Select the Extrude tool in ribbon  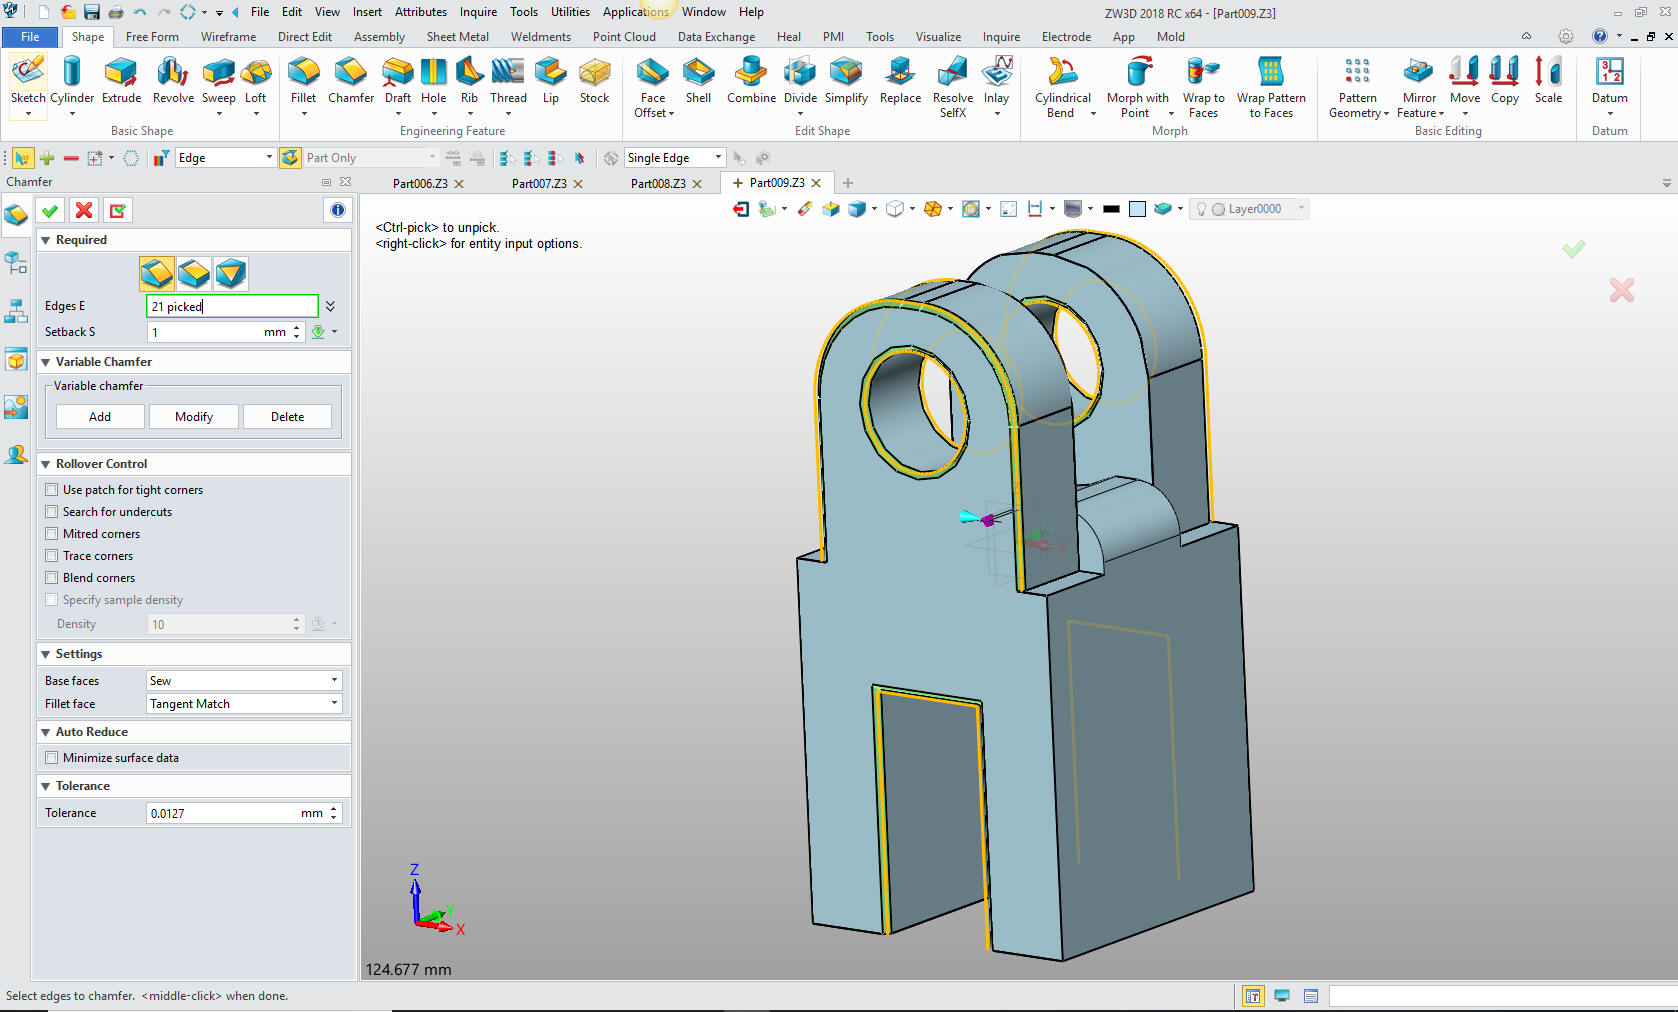(x=121, y=80)
